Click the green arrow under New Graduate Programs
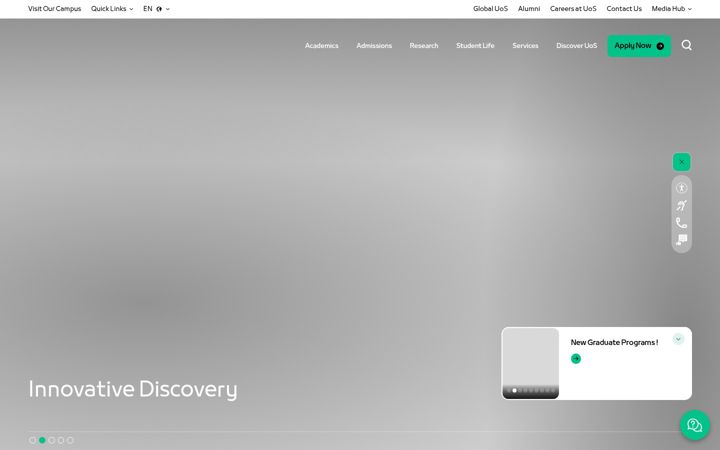This screenshot has height=450, width=720. coord(576,359)
